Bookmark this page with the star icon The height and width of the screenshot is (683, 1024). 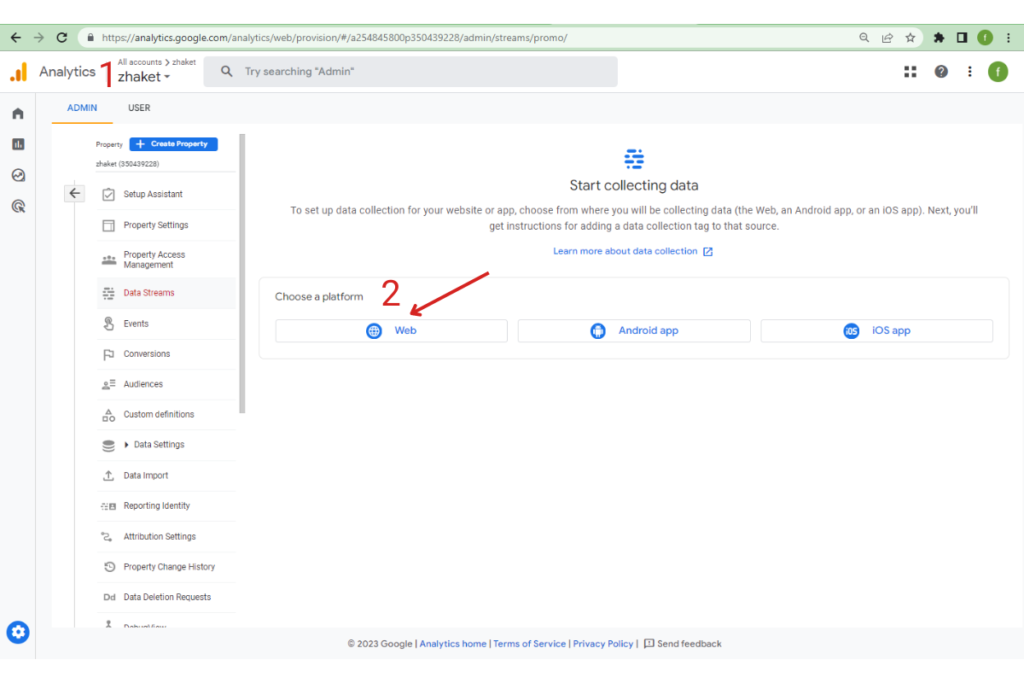910,38
